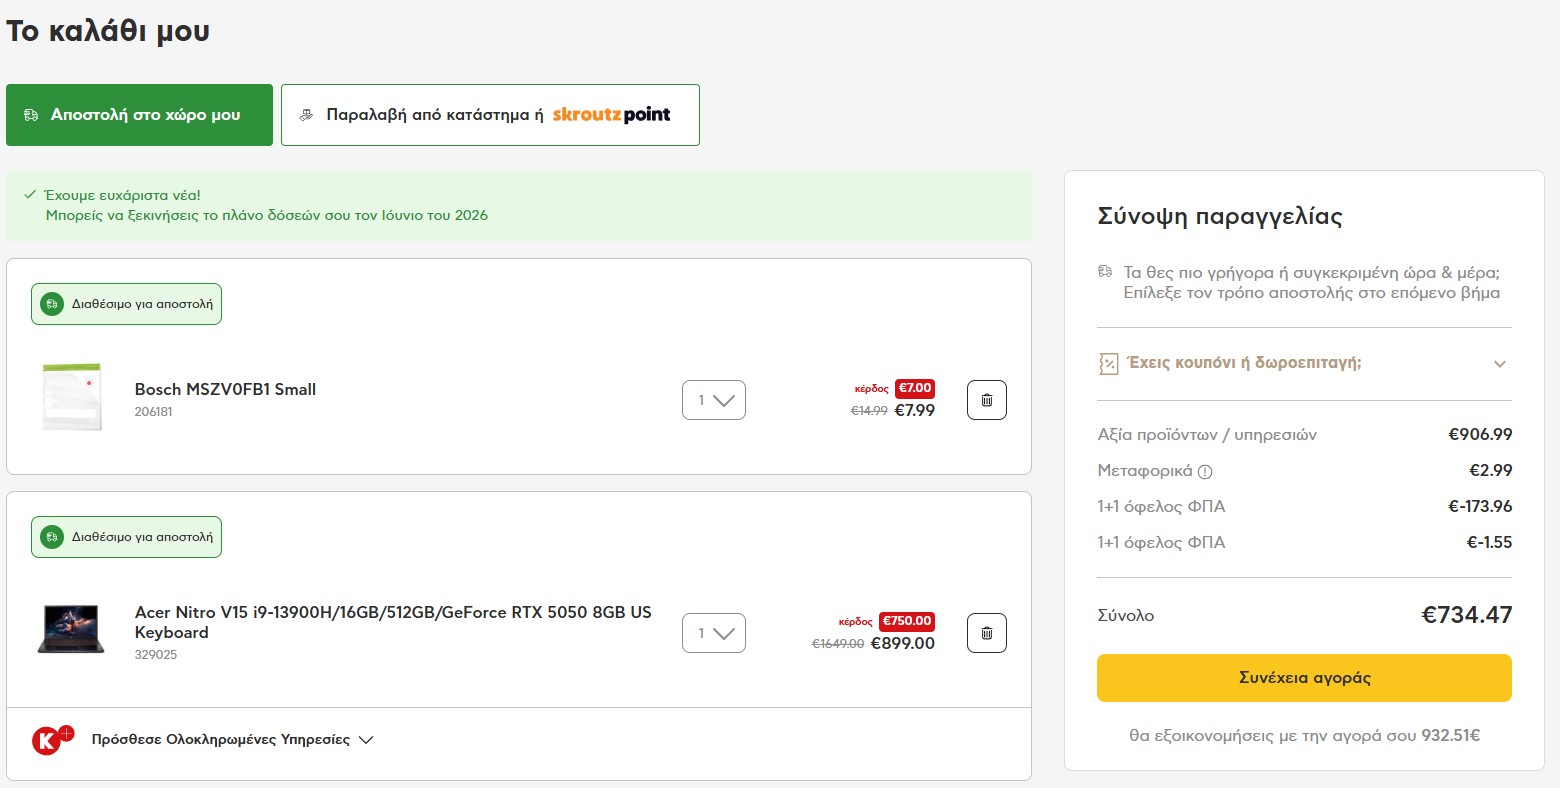Click the 'Σύνολο' label
This screenshot has width=1560, height=788.
tap(1126, 616)
